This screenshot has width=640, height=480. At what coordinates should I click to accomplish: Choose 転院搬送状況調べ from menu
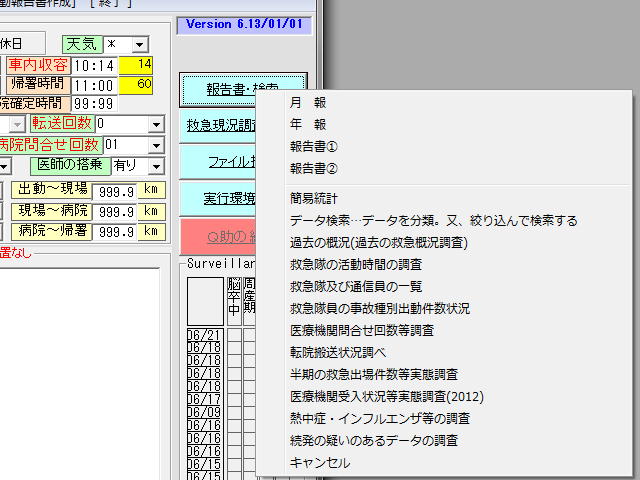337,353
